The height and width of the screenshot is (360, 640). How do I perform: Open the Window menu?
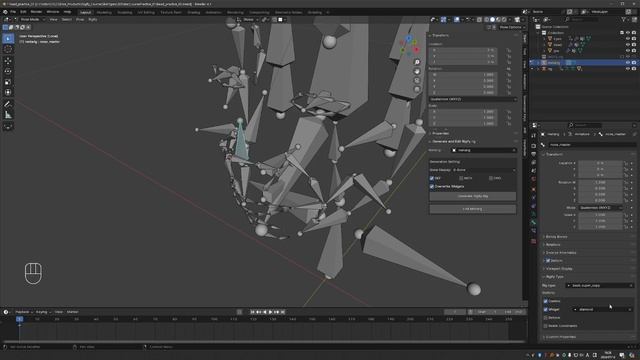(x=53, y=12)
